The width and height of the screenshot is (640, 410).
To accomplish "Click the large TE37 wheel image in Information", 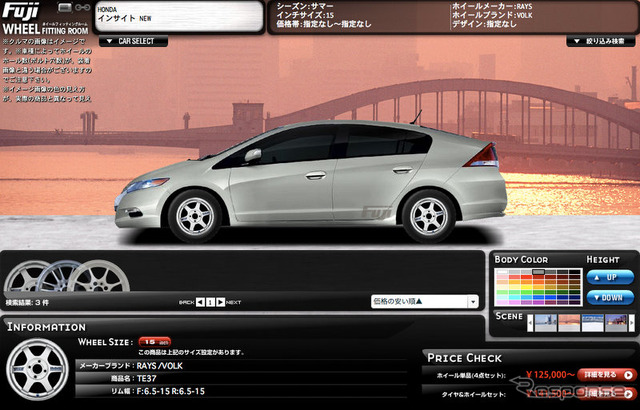I will 38,370.
